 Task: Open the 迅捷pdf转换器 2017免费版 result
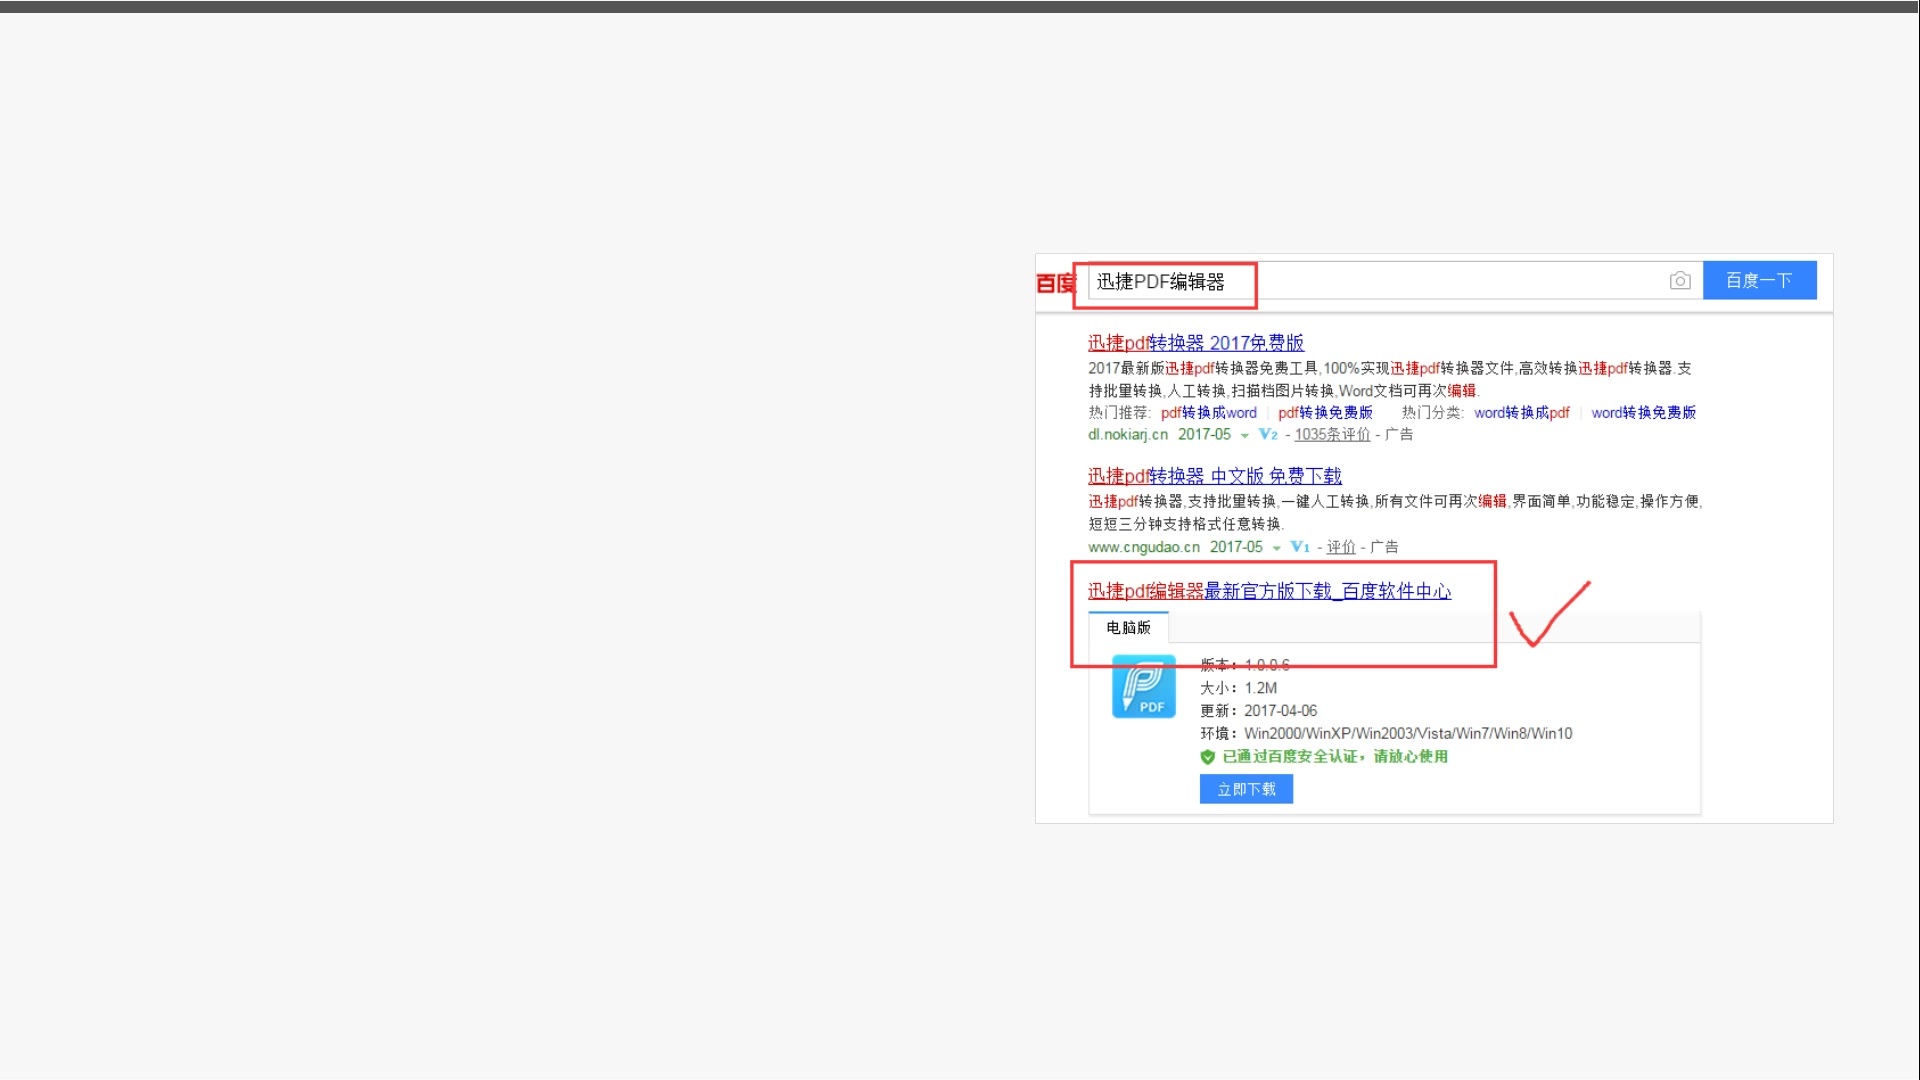coord(1196,343)
